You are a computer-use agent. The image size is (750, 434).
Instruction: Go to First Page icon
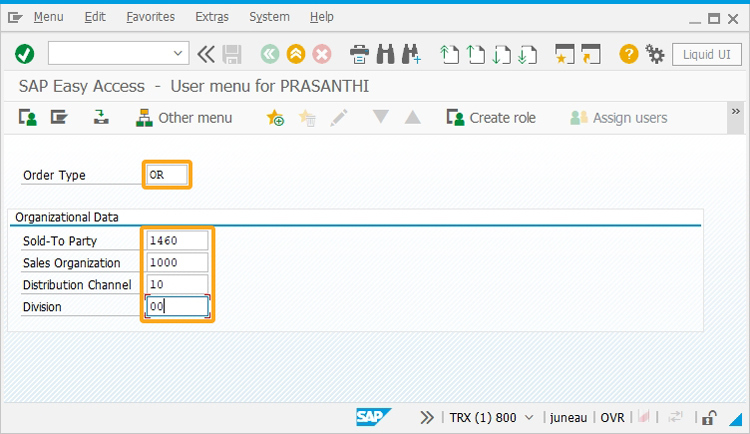[449, 54]
